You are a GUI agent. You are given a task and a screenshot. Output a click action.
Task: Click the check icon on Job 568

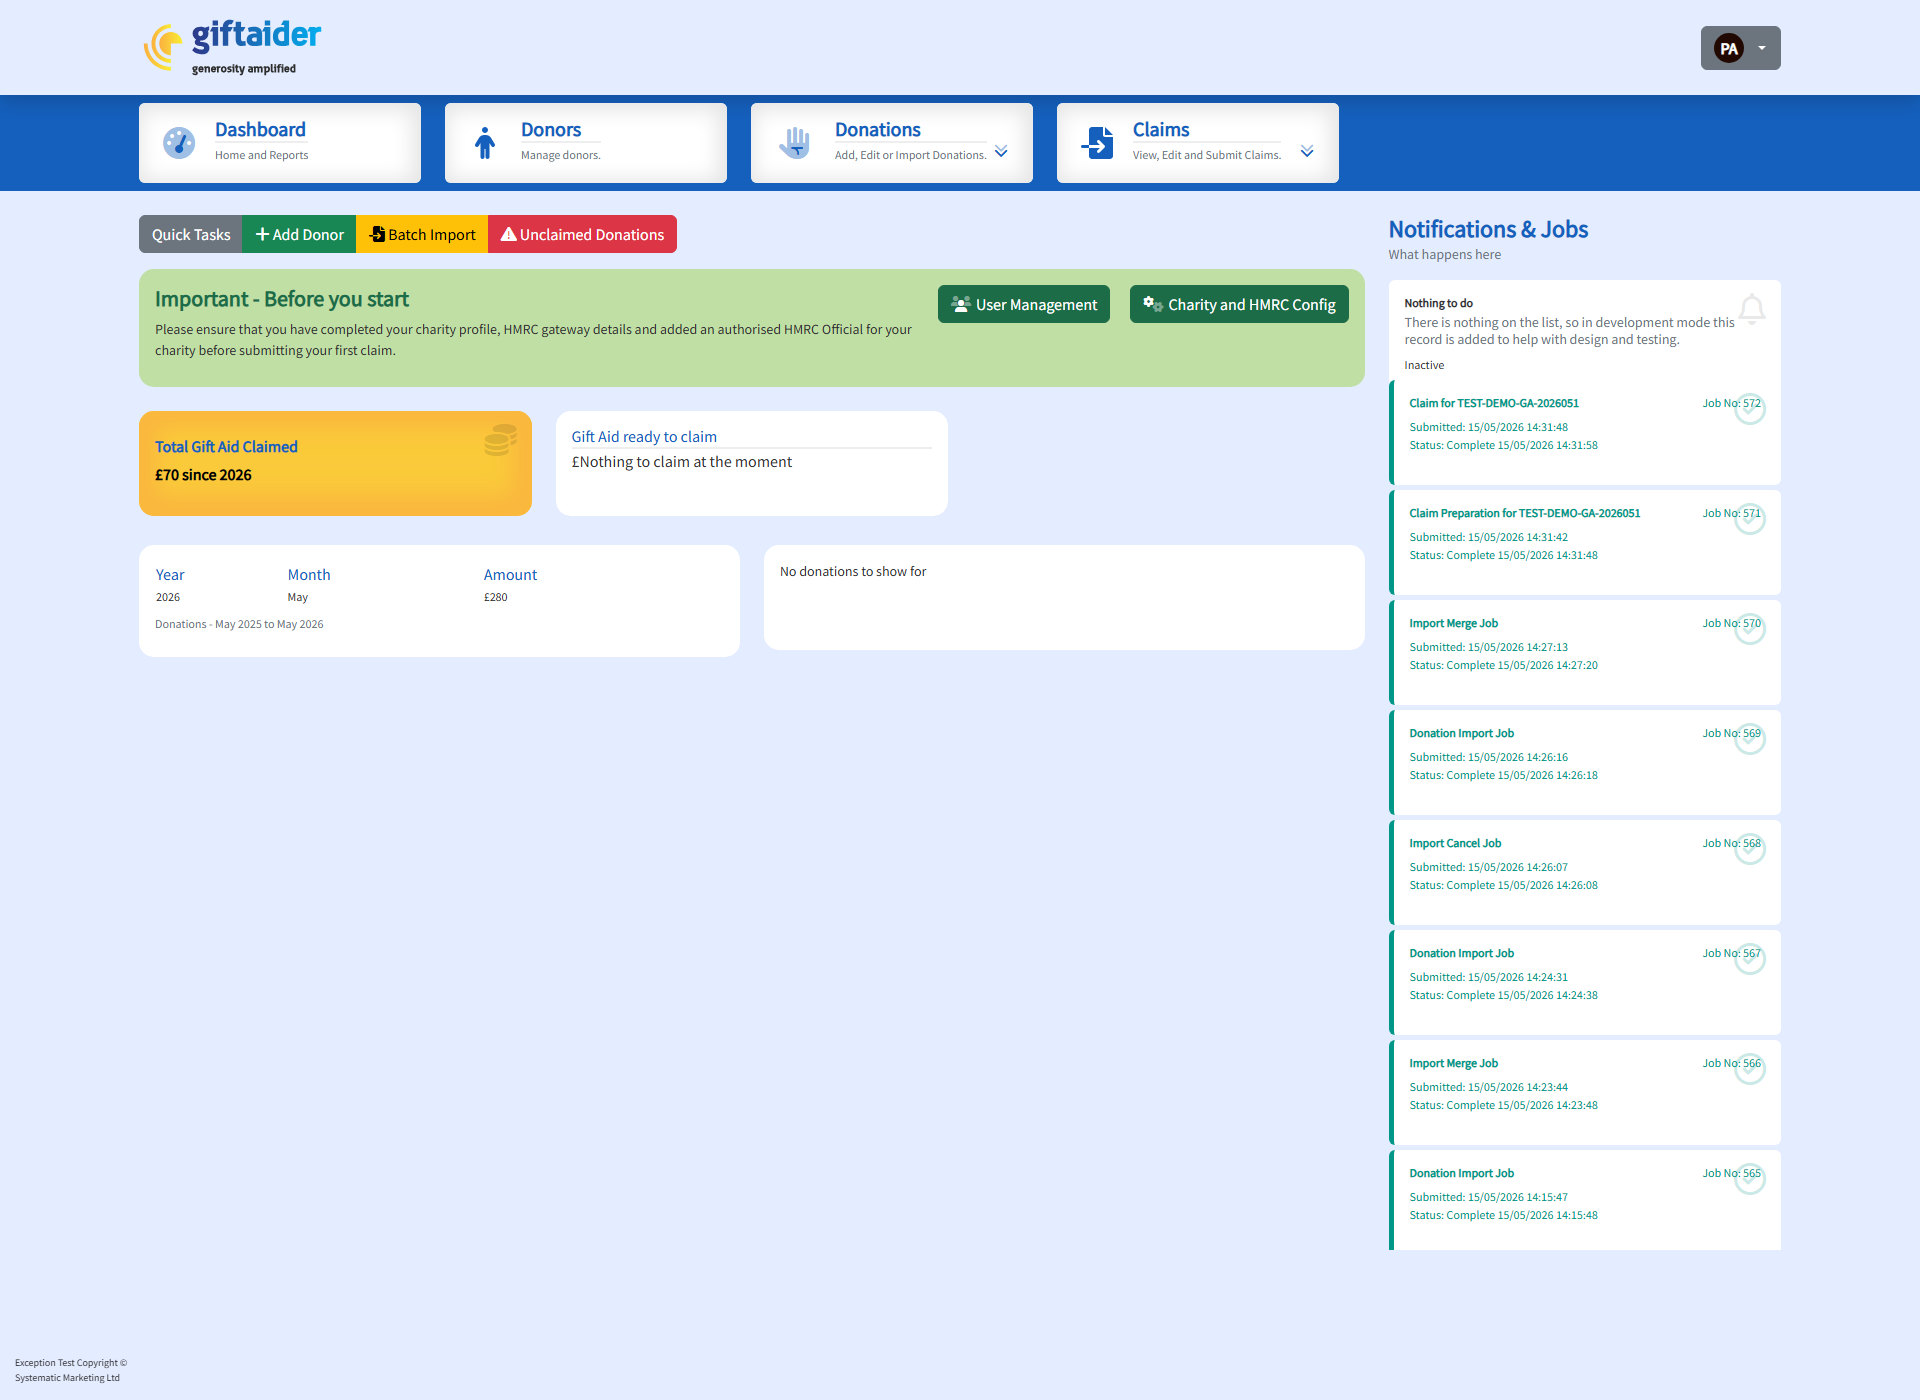(x=1750, y=849)
